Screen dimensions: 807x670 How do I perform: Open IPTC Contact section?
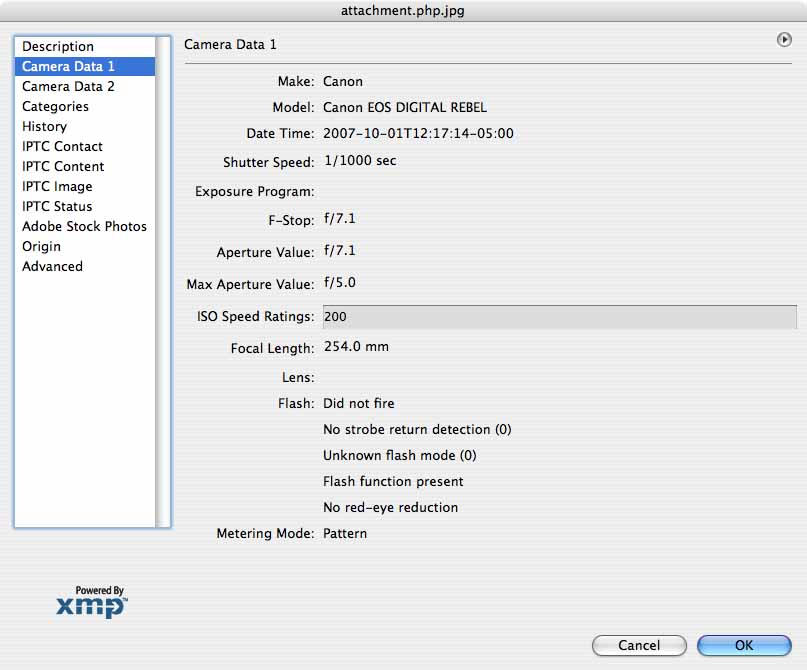coord(62,146)
